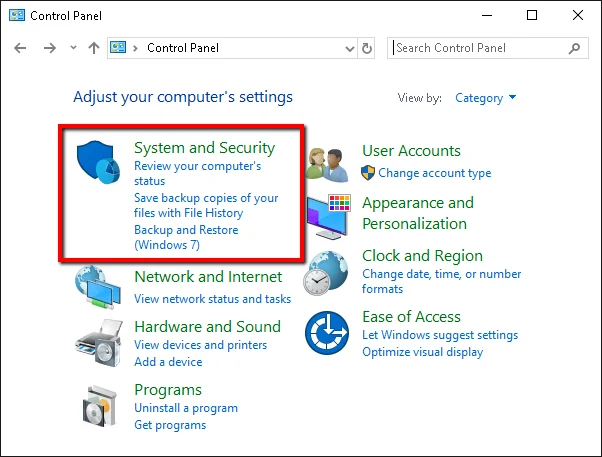The image size is (602, 457).
Task: Go up one level with the up arrow
Action: point(94,48)
